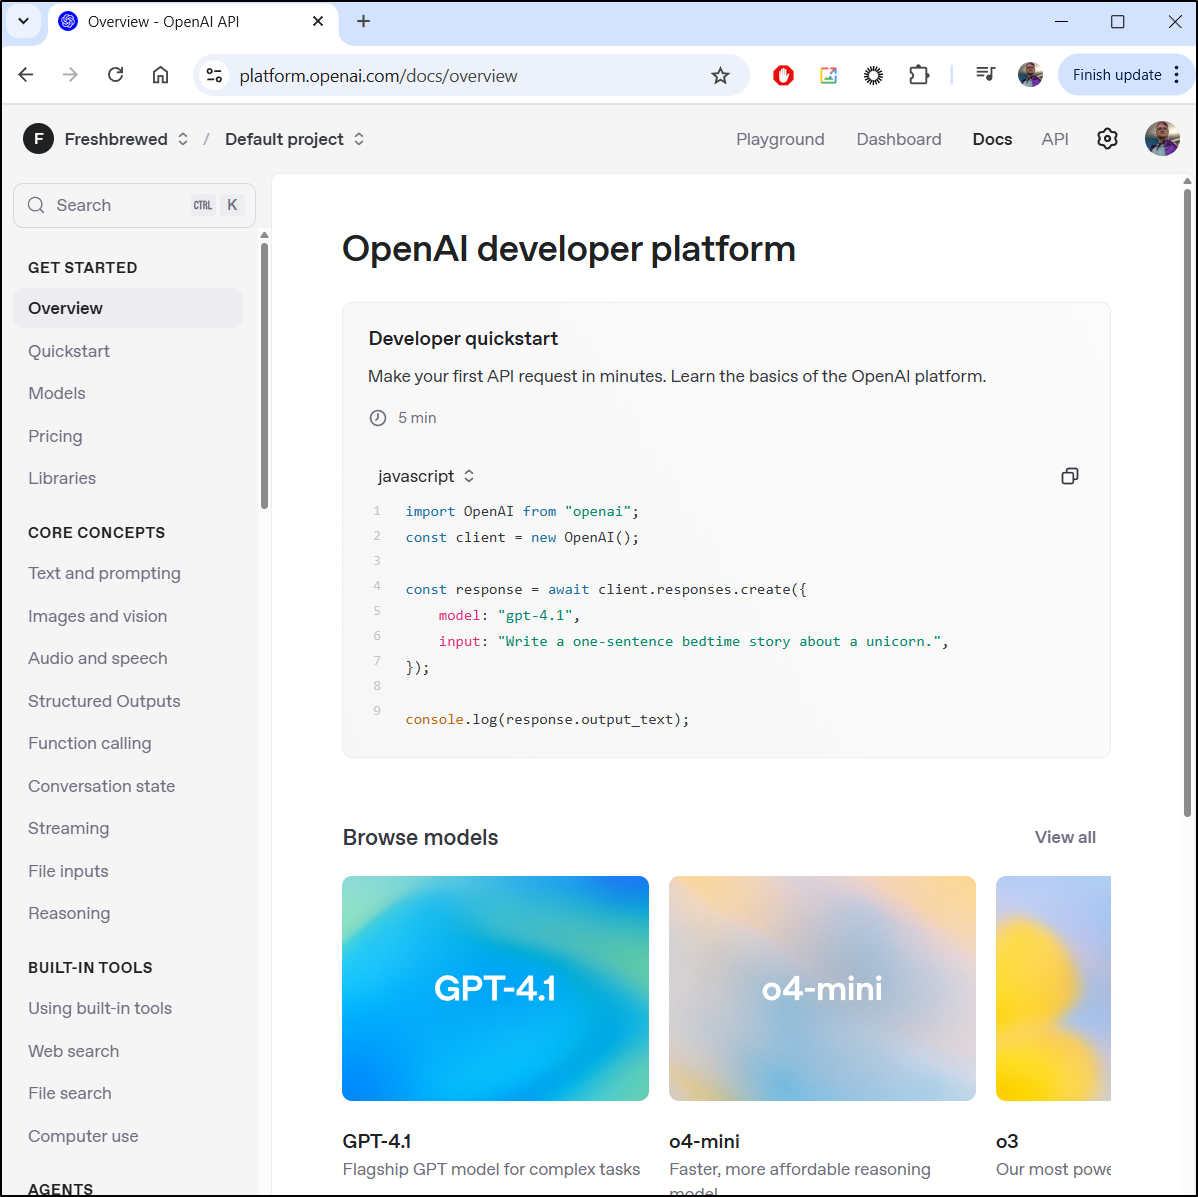1198x1197 pixels.
Task: Click the black sunburst extension icon
Action: point(873,75)
